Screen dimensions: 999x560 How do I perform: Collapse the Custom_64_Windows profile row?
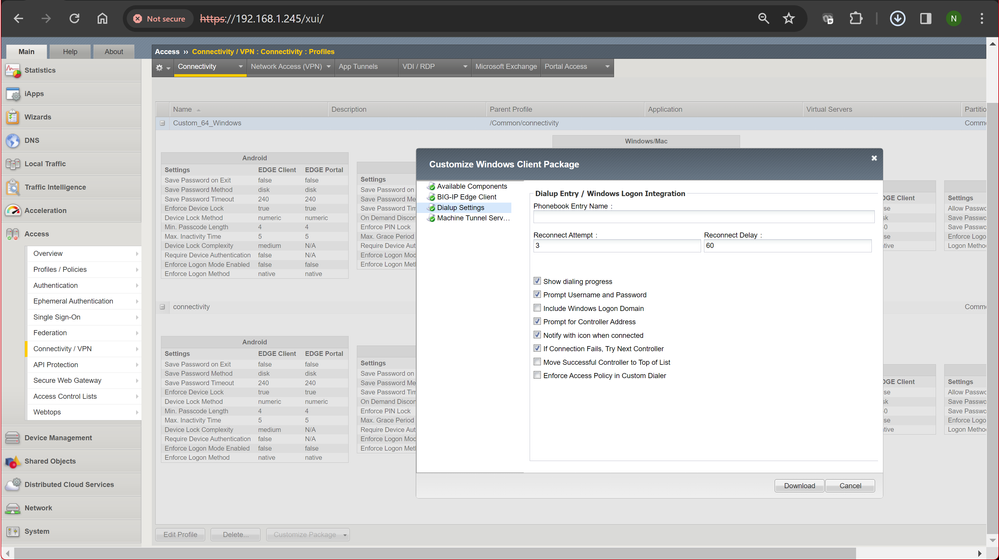point(163,123)
